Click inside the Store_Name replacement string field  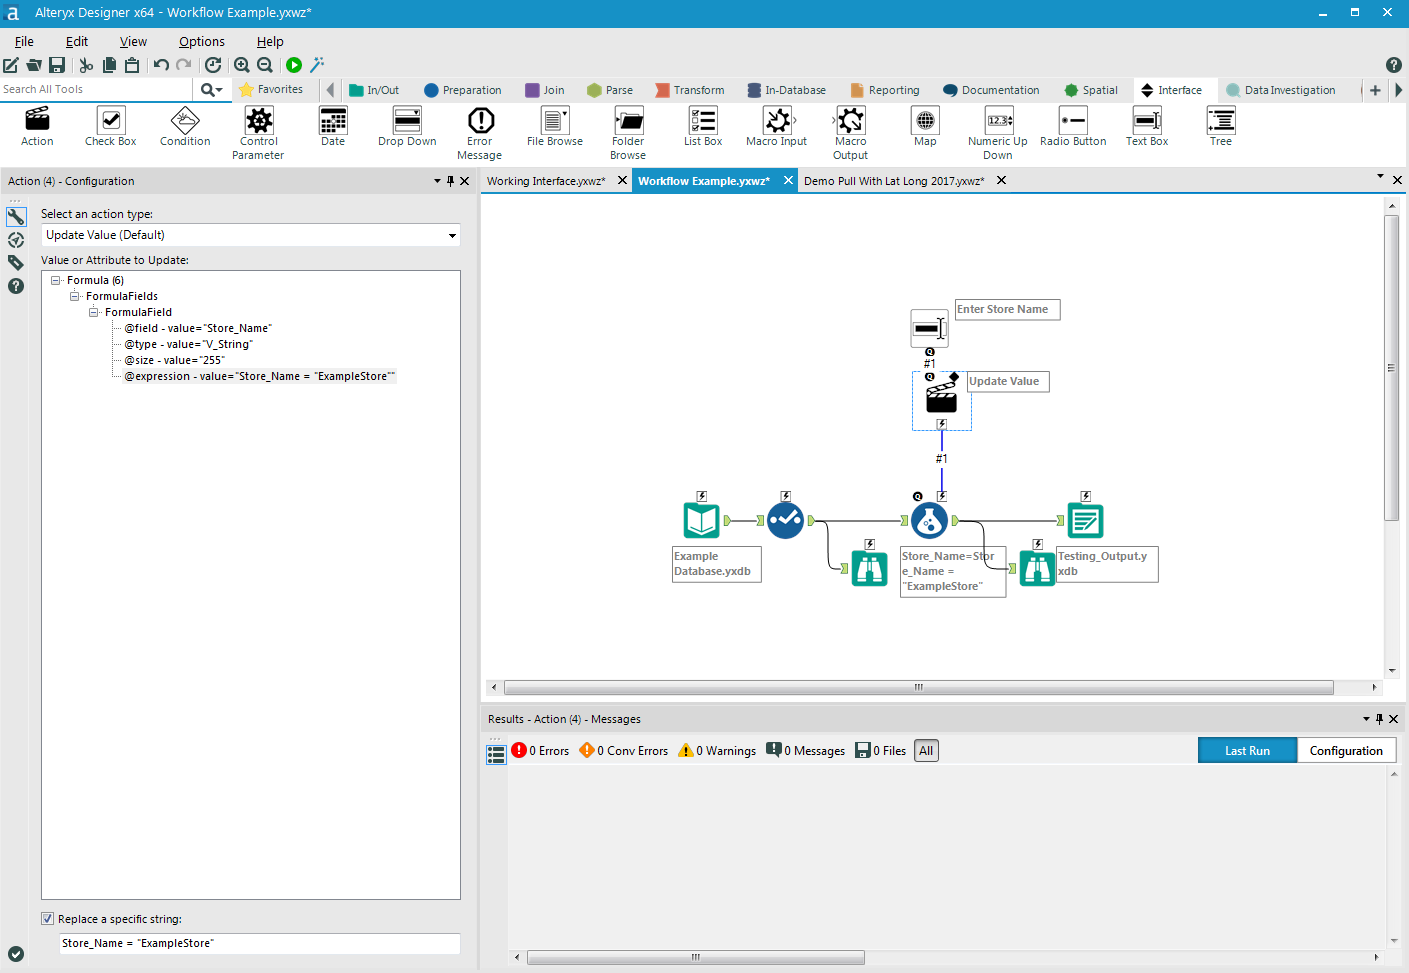pos(256,943)
